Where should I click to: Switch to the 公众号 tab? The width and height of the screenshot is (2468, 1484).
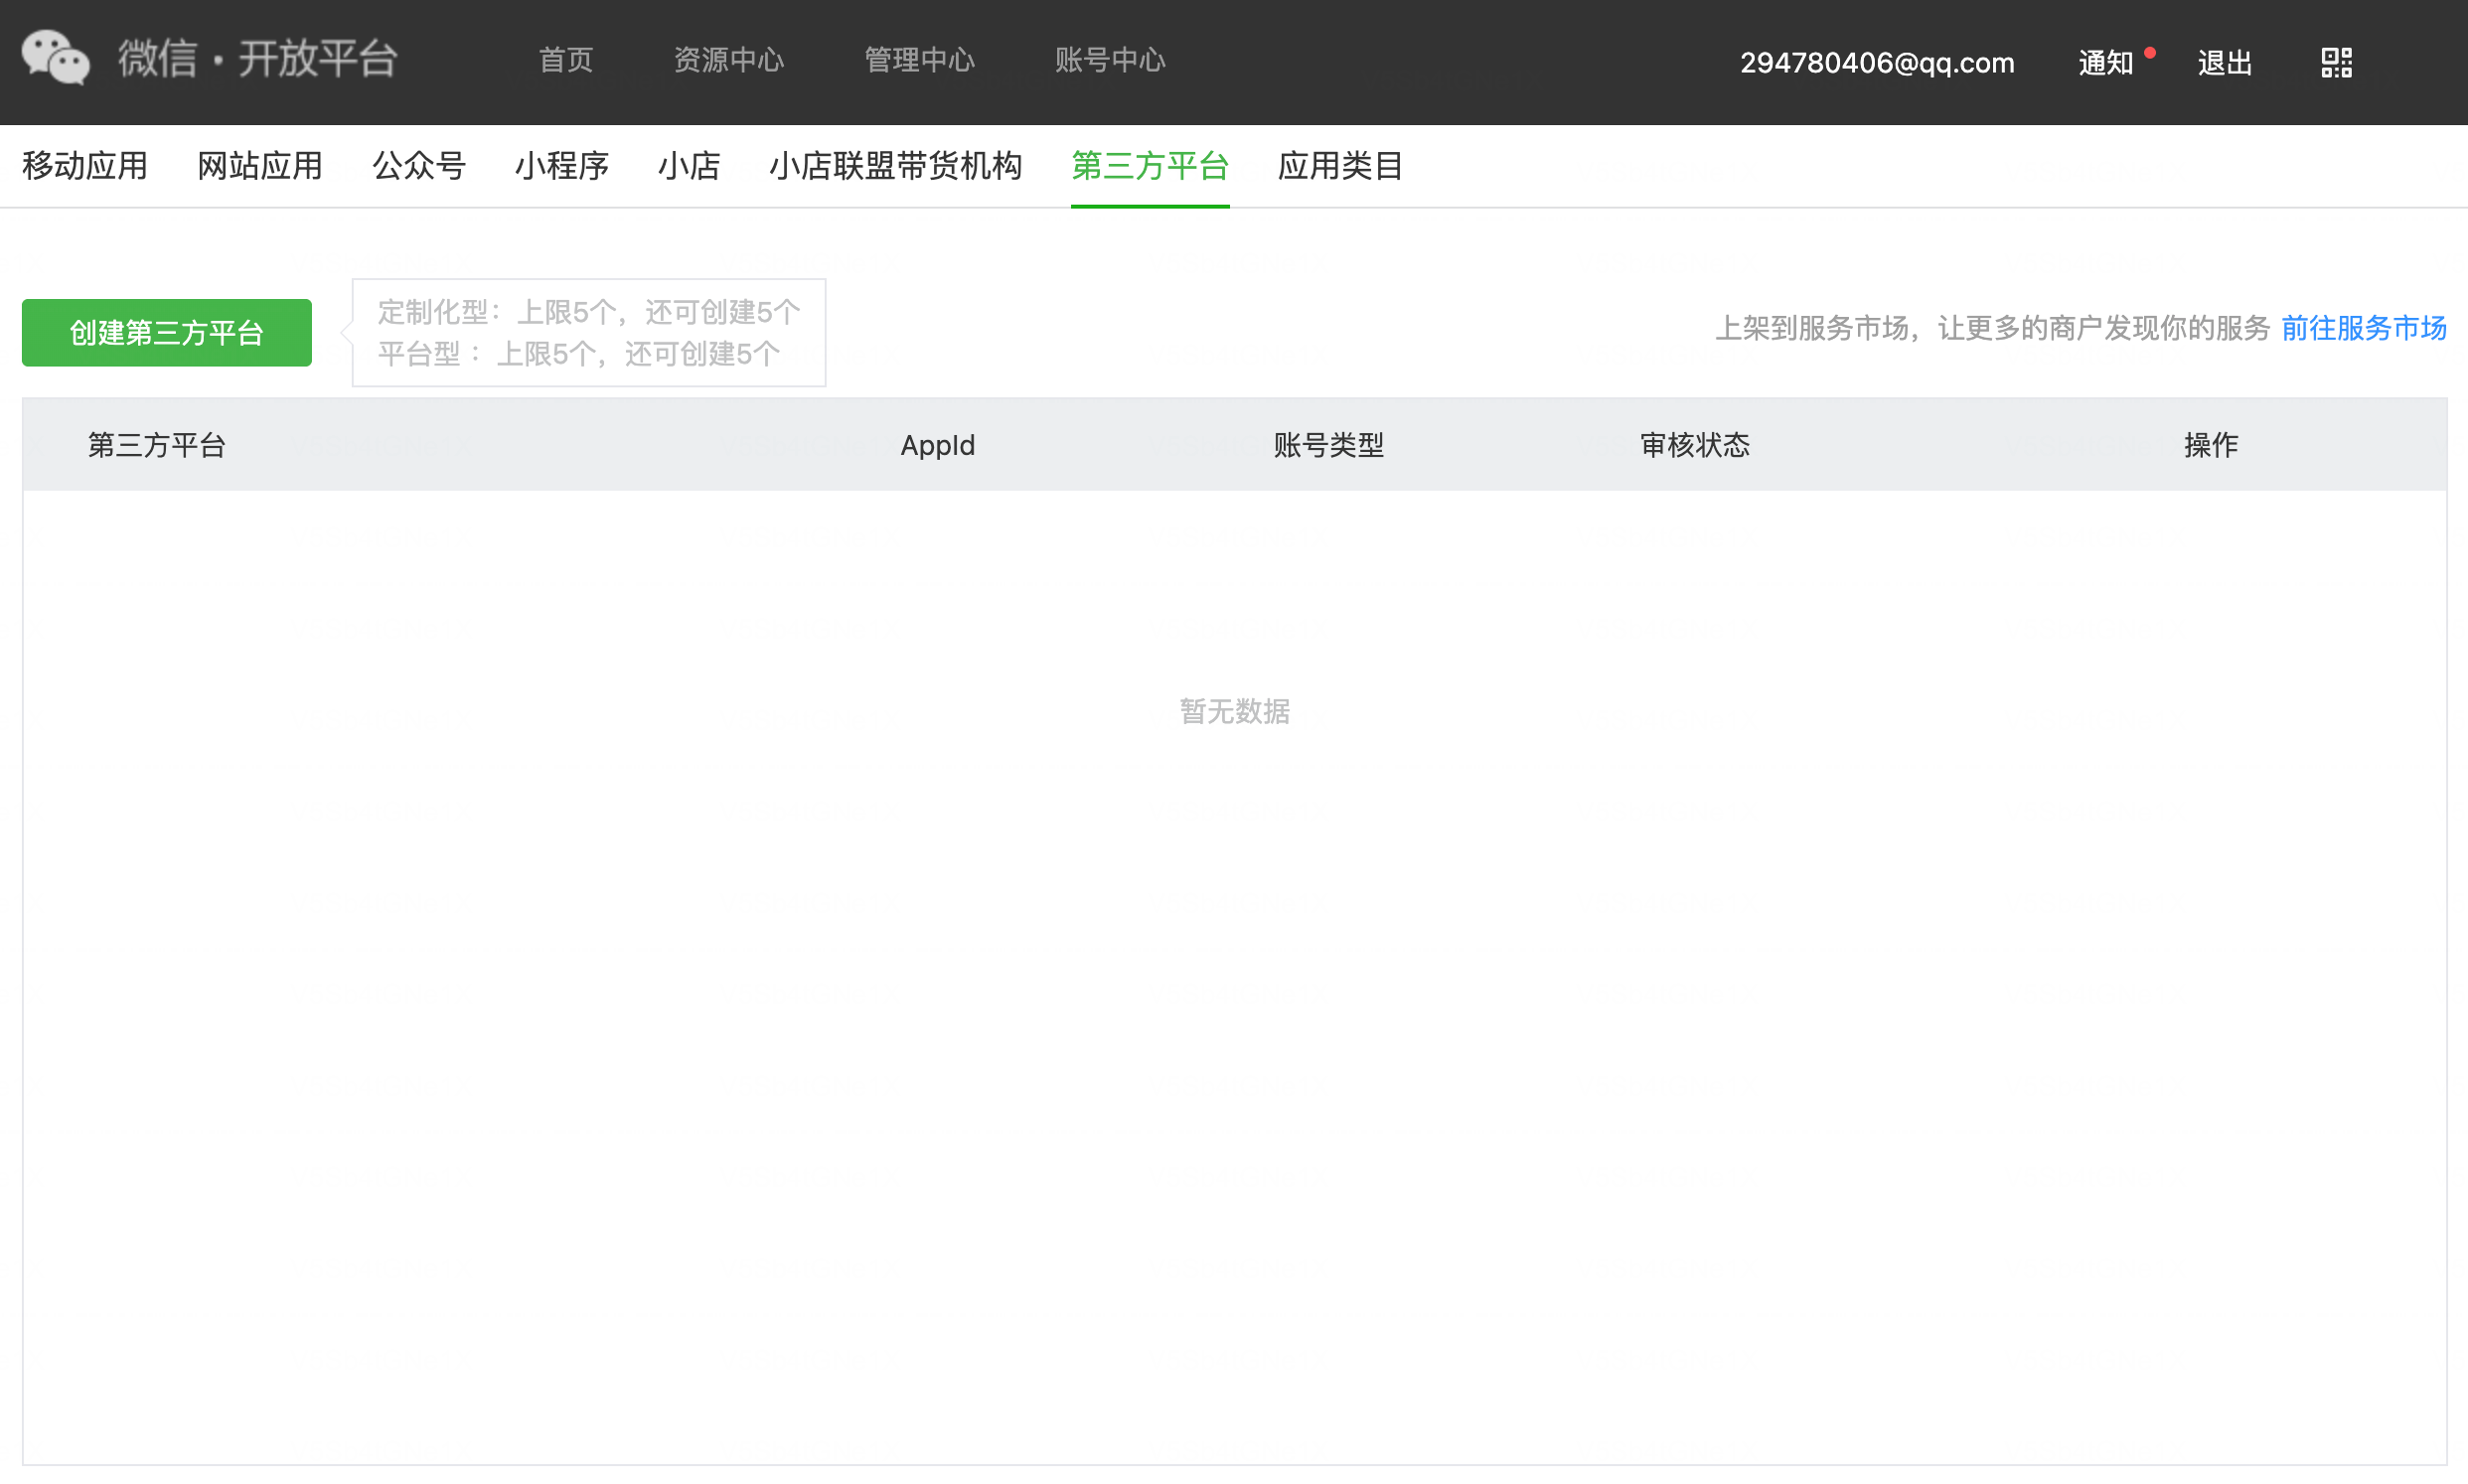(419, 166)
